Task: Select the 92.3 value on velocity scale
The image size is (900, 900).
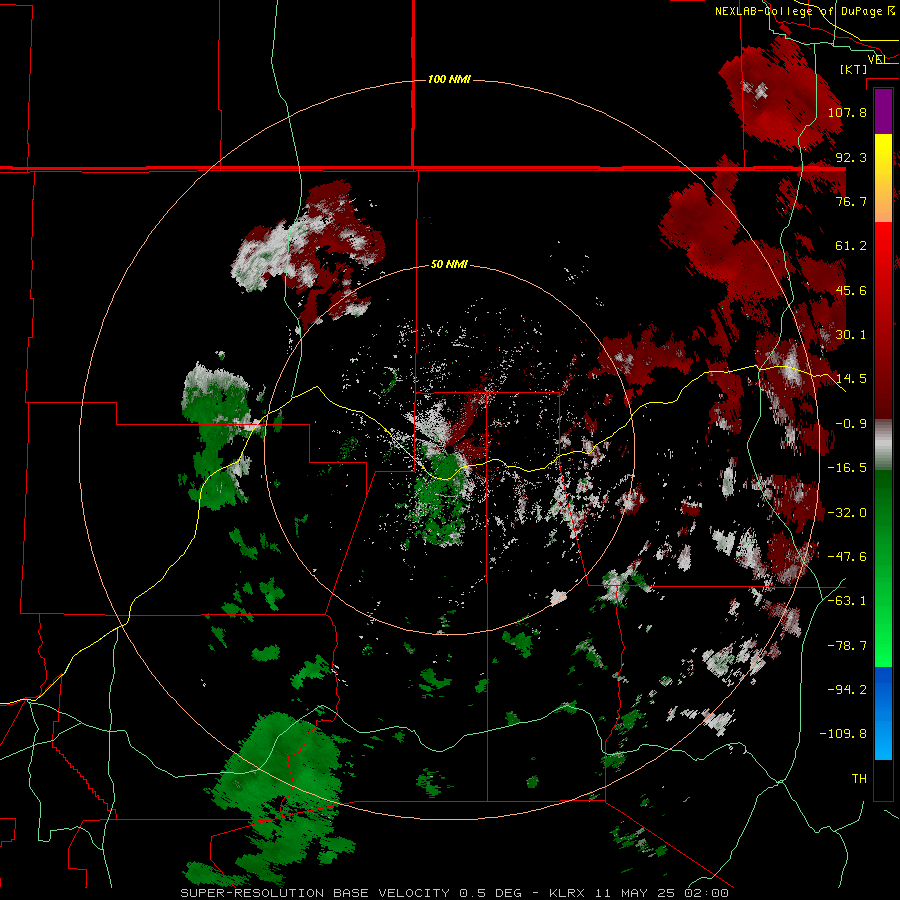Action: point(851,157)
